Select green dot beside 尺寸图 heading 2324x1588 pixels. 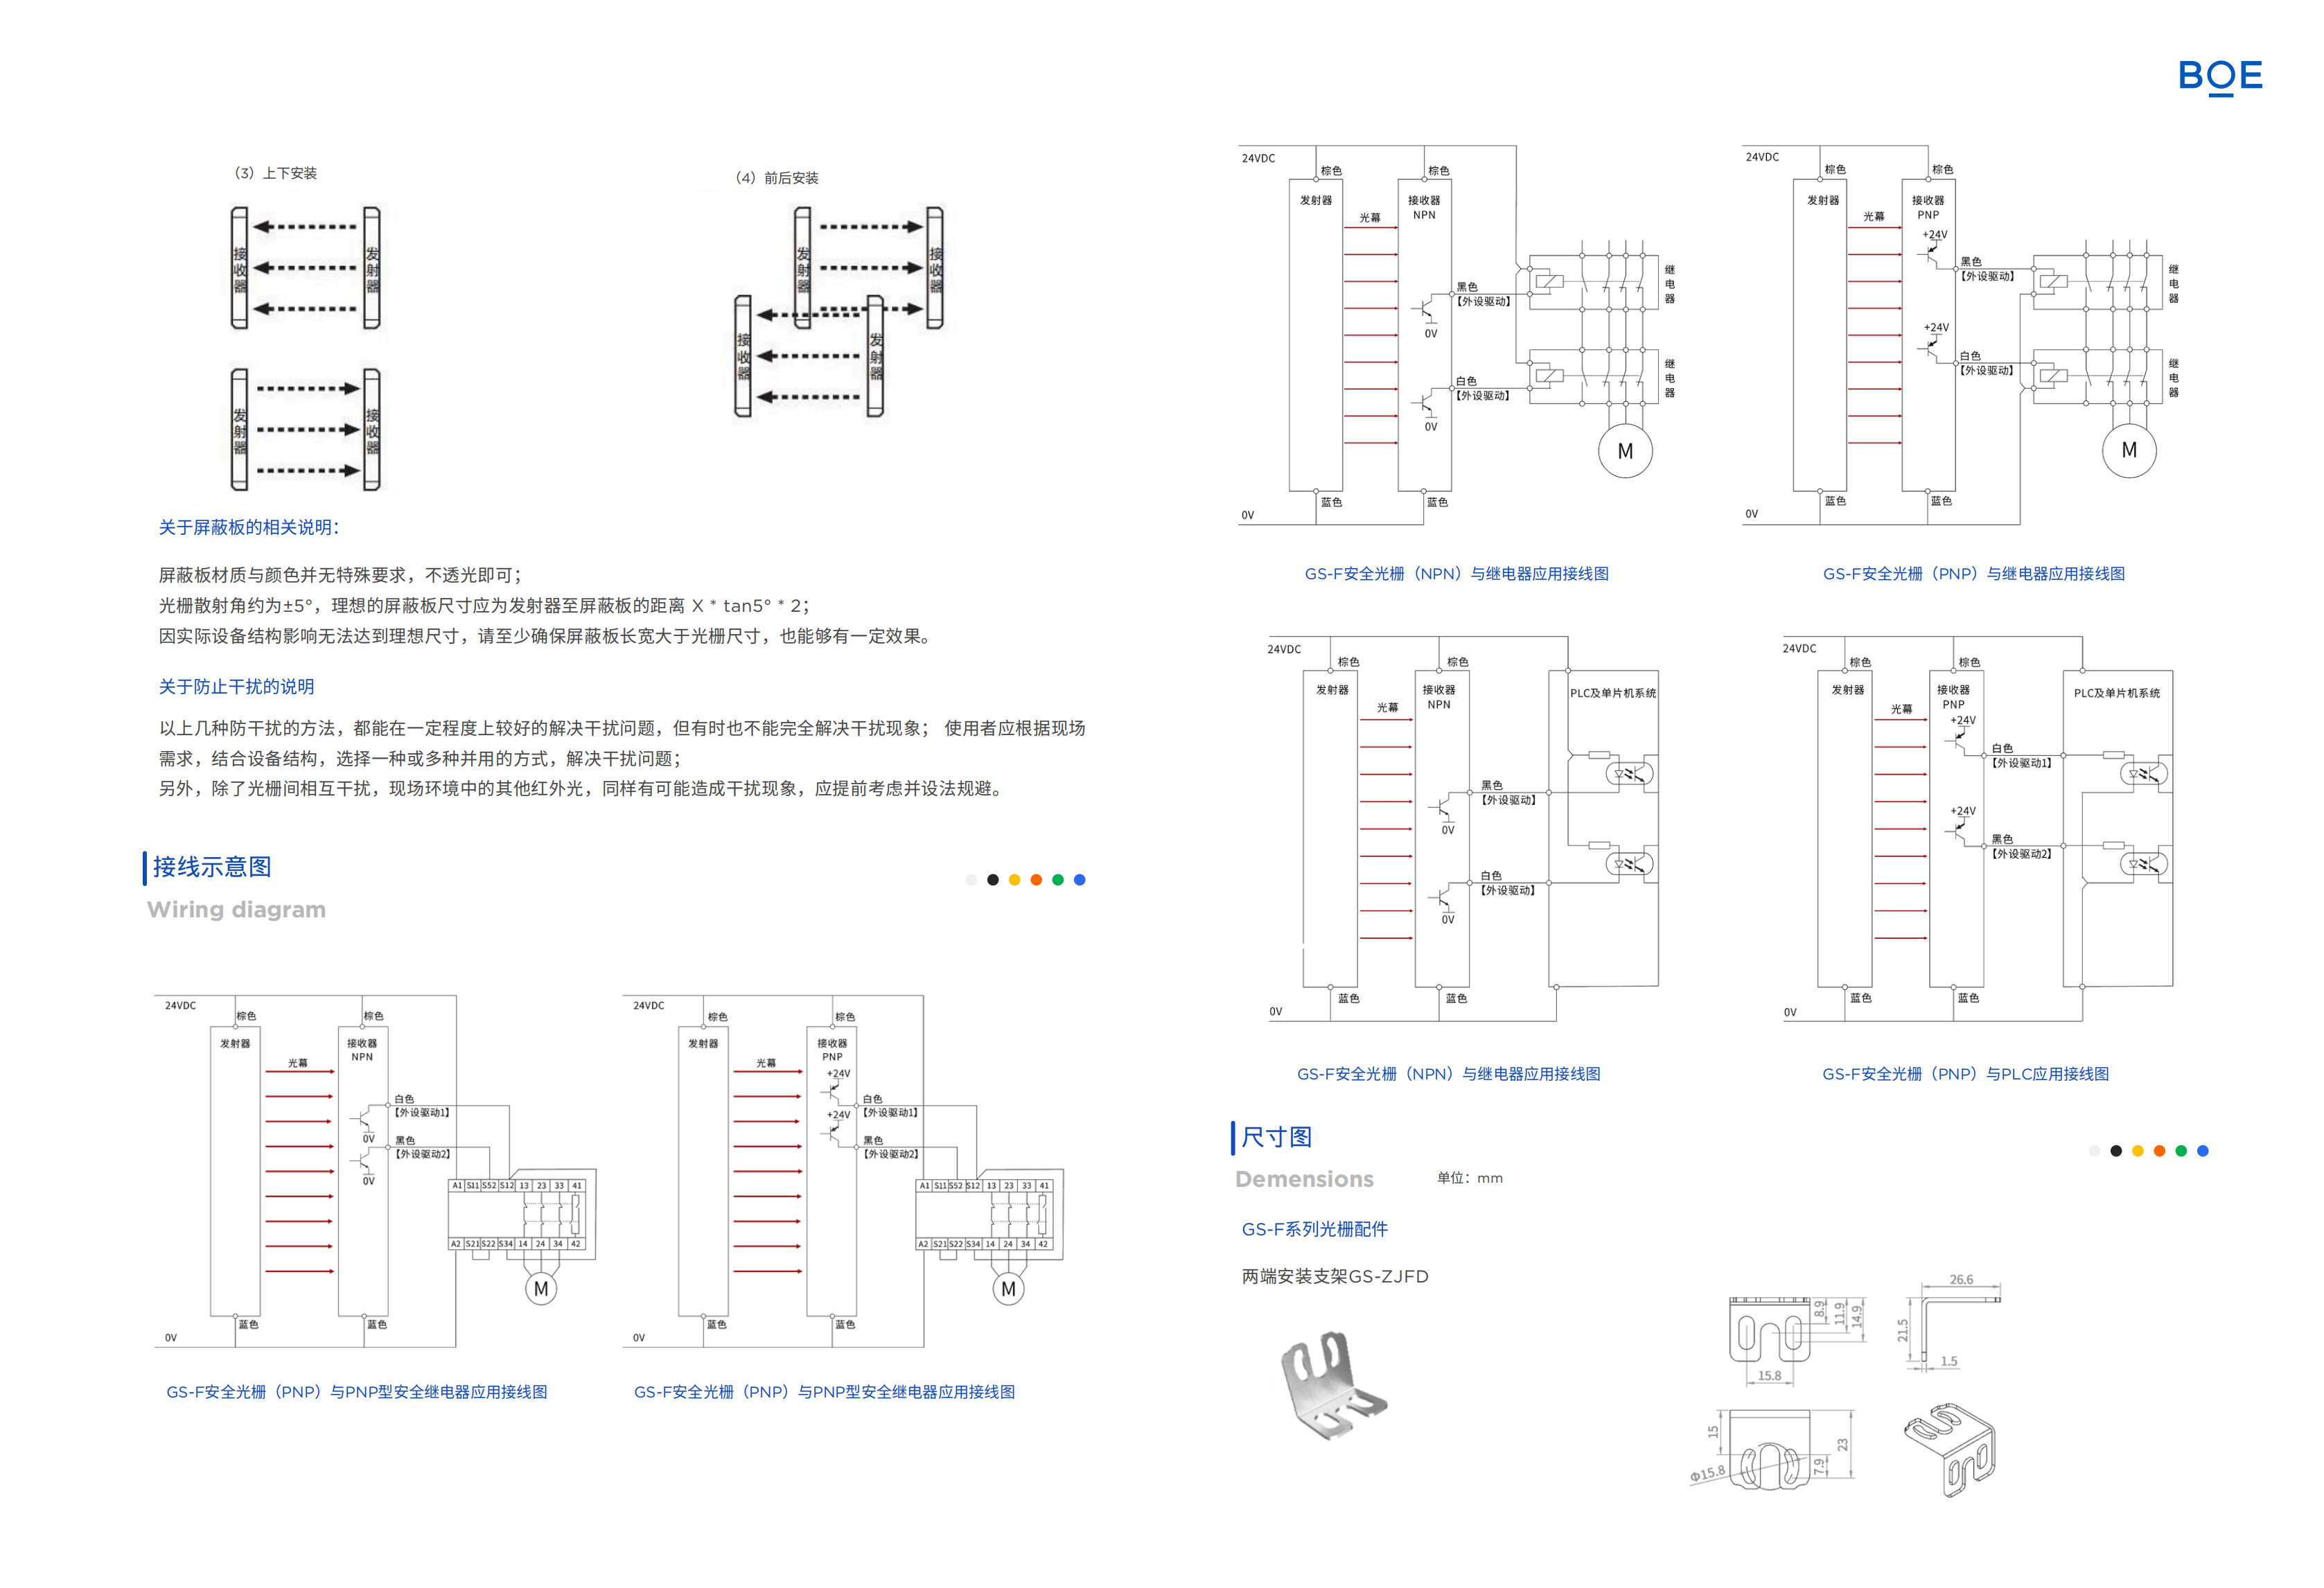click(2181, 1151)
